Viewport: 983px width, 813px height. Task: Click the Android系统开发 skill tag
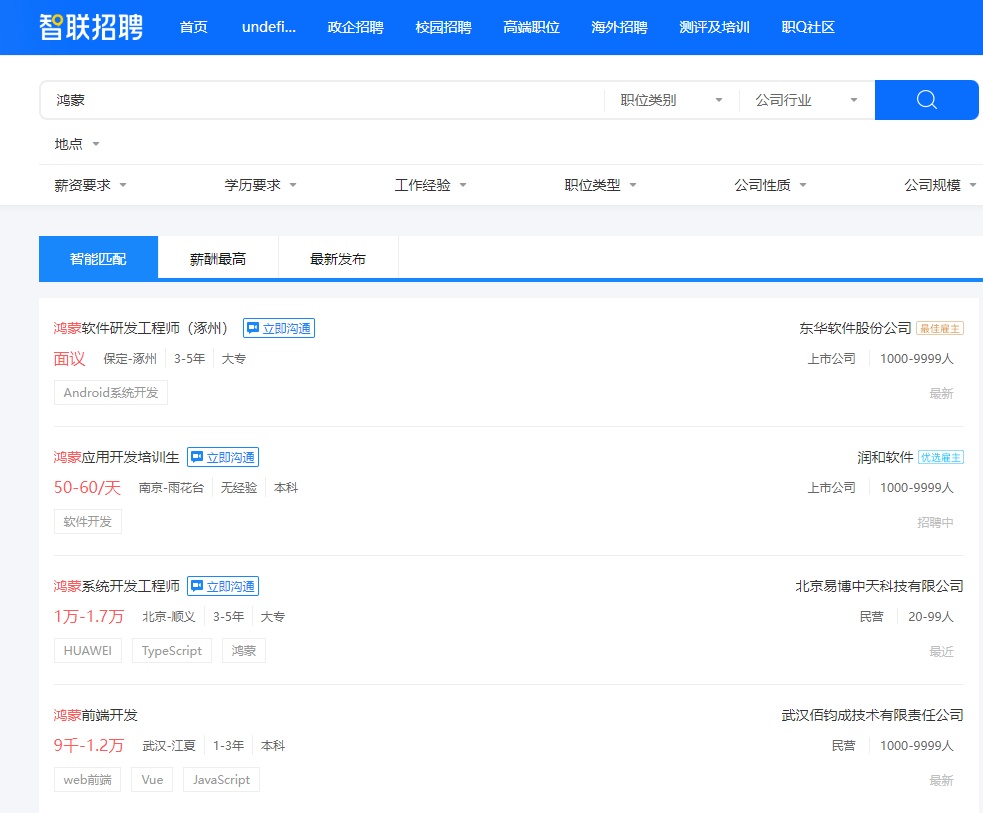click(x=111, y=392)
